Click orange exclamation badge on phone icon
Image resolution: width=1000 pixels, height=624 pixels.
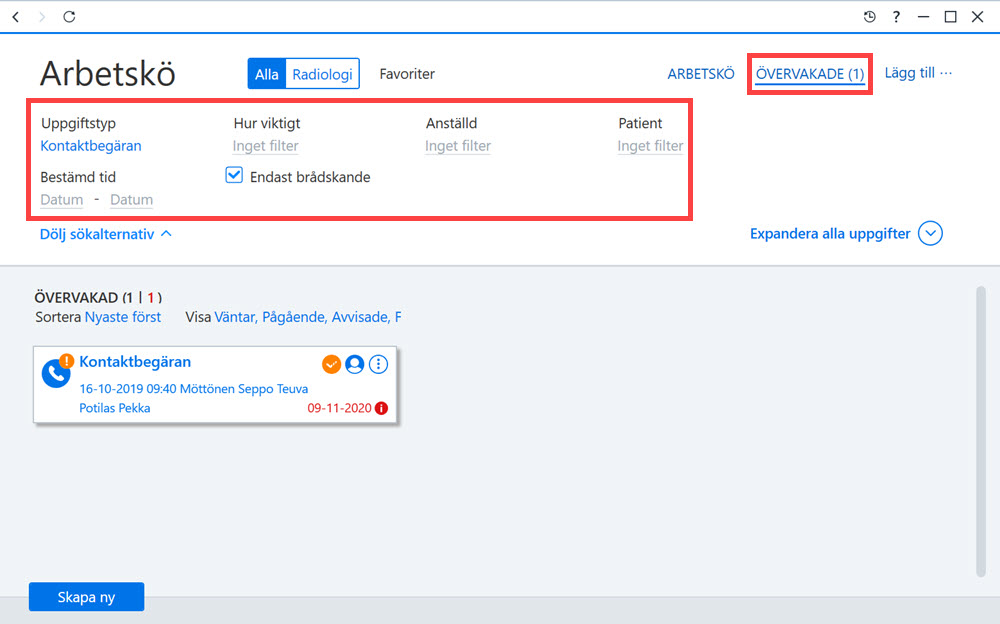coord(66,360)
